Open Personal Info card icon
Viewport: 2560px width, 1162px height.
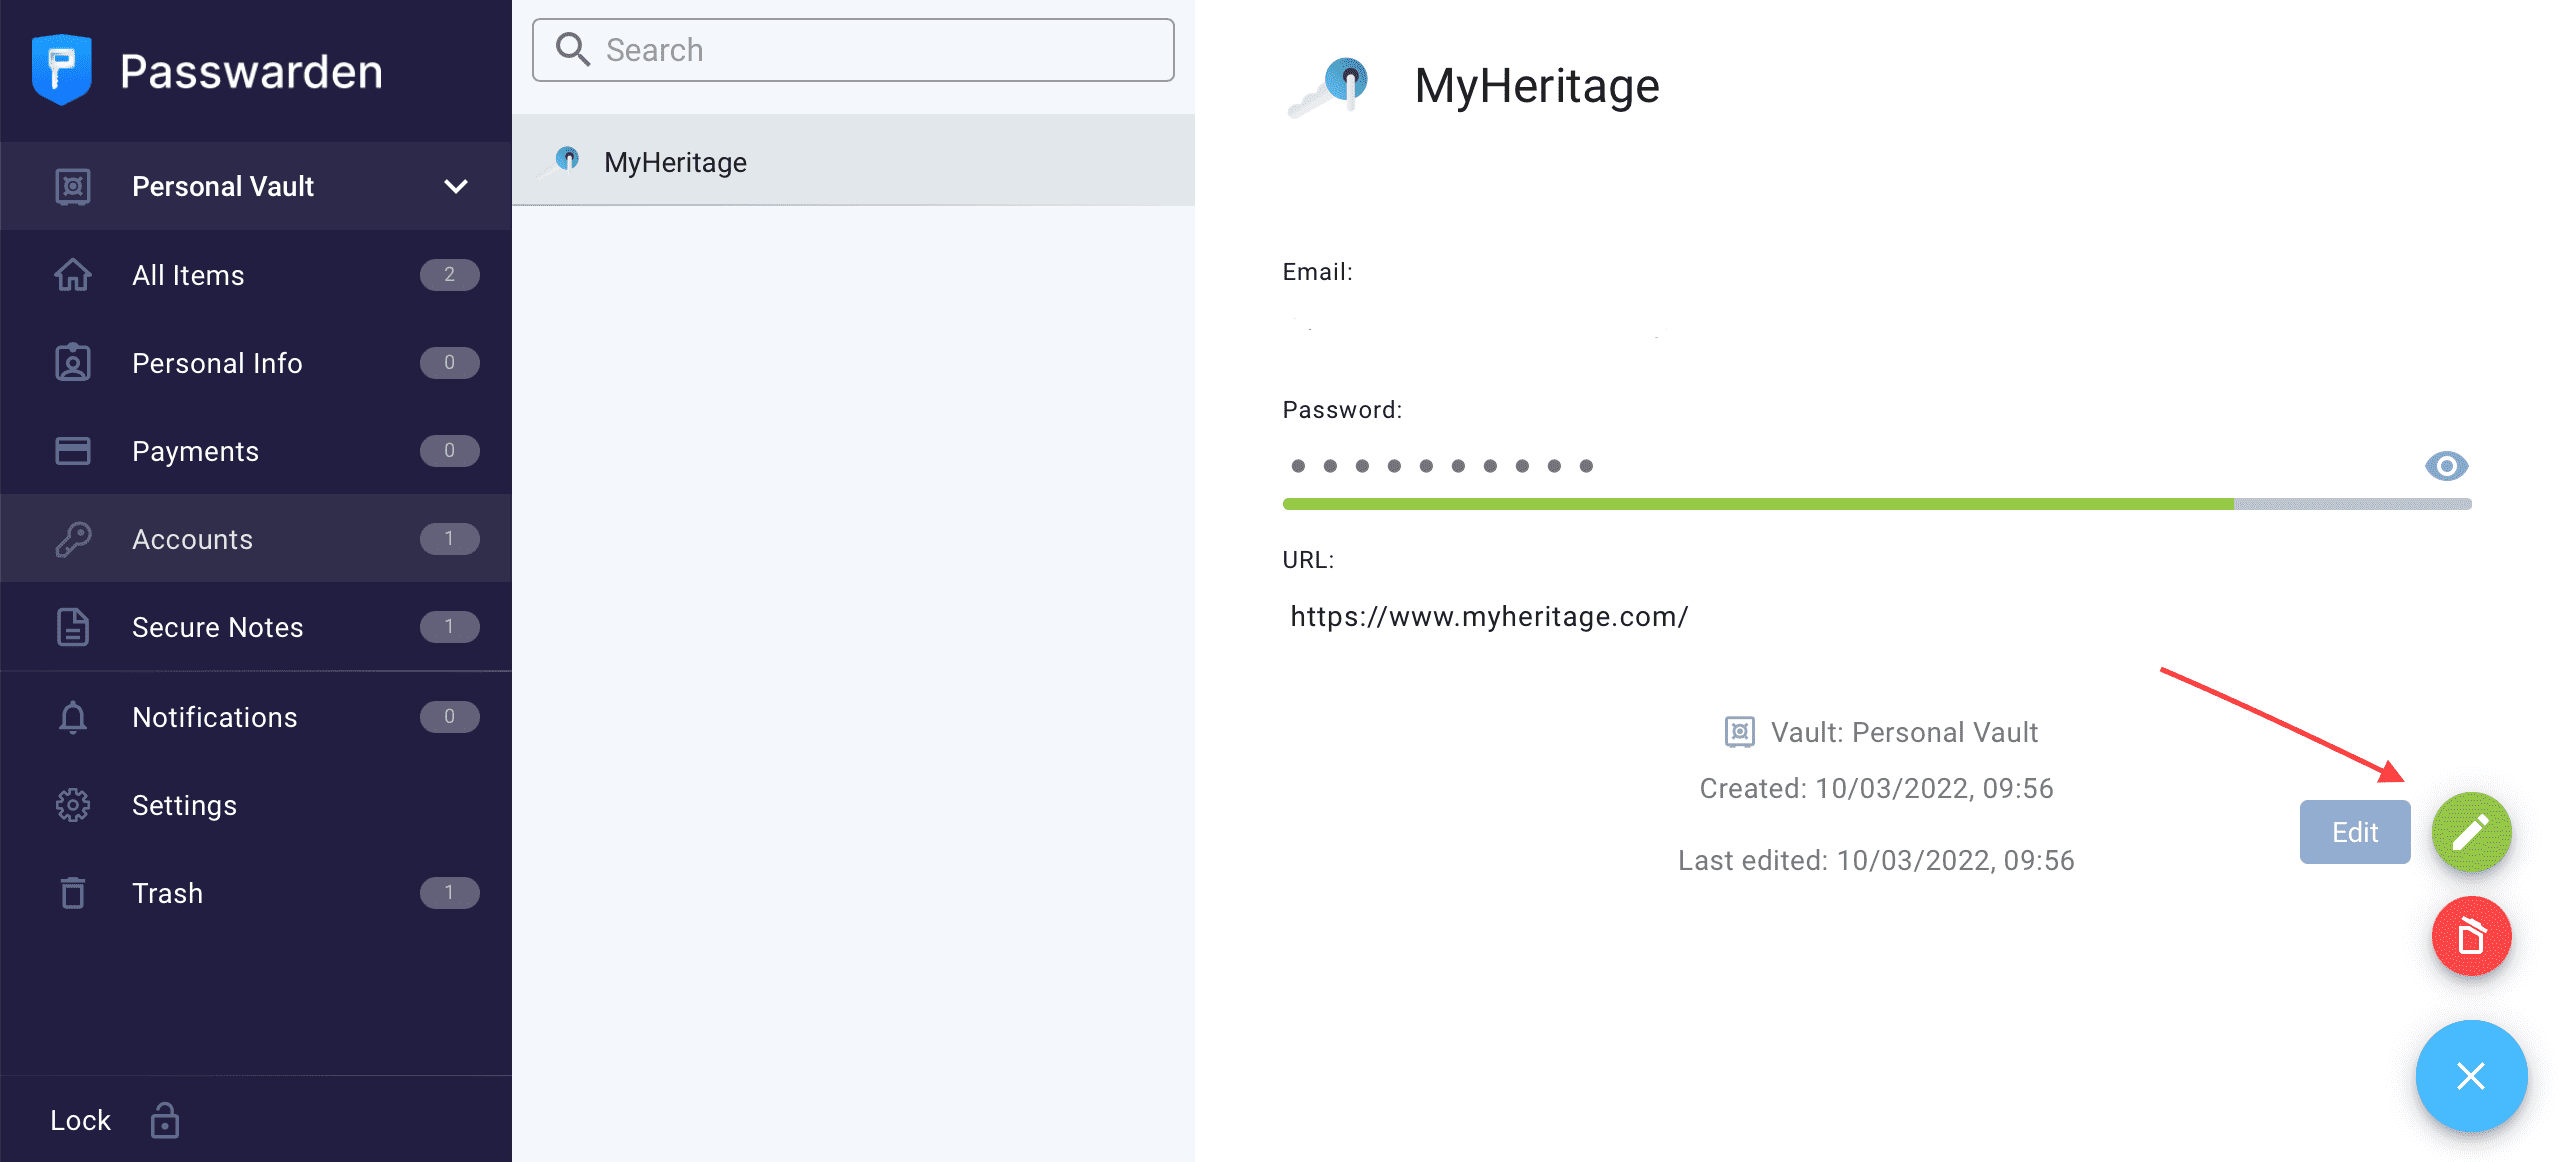pos(71,362)
